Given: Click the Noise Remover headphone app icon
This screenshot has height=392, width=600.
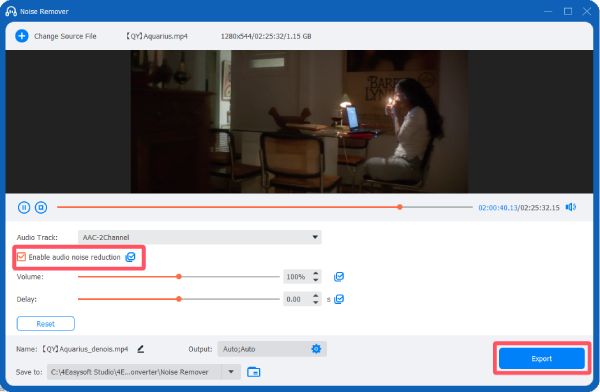Looking at the screenshot, I should tap(11, 11).
